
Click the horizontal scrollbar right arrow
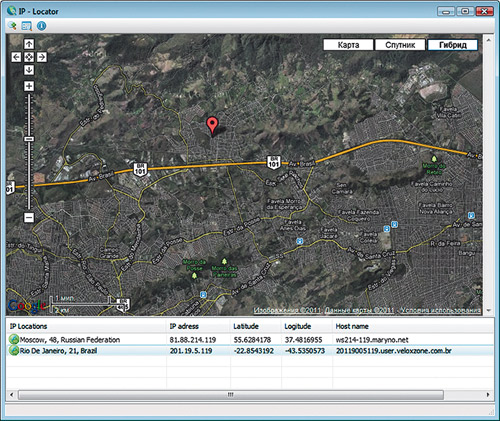(x=488, y=395)
